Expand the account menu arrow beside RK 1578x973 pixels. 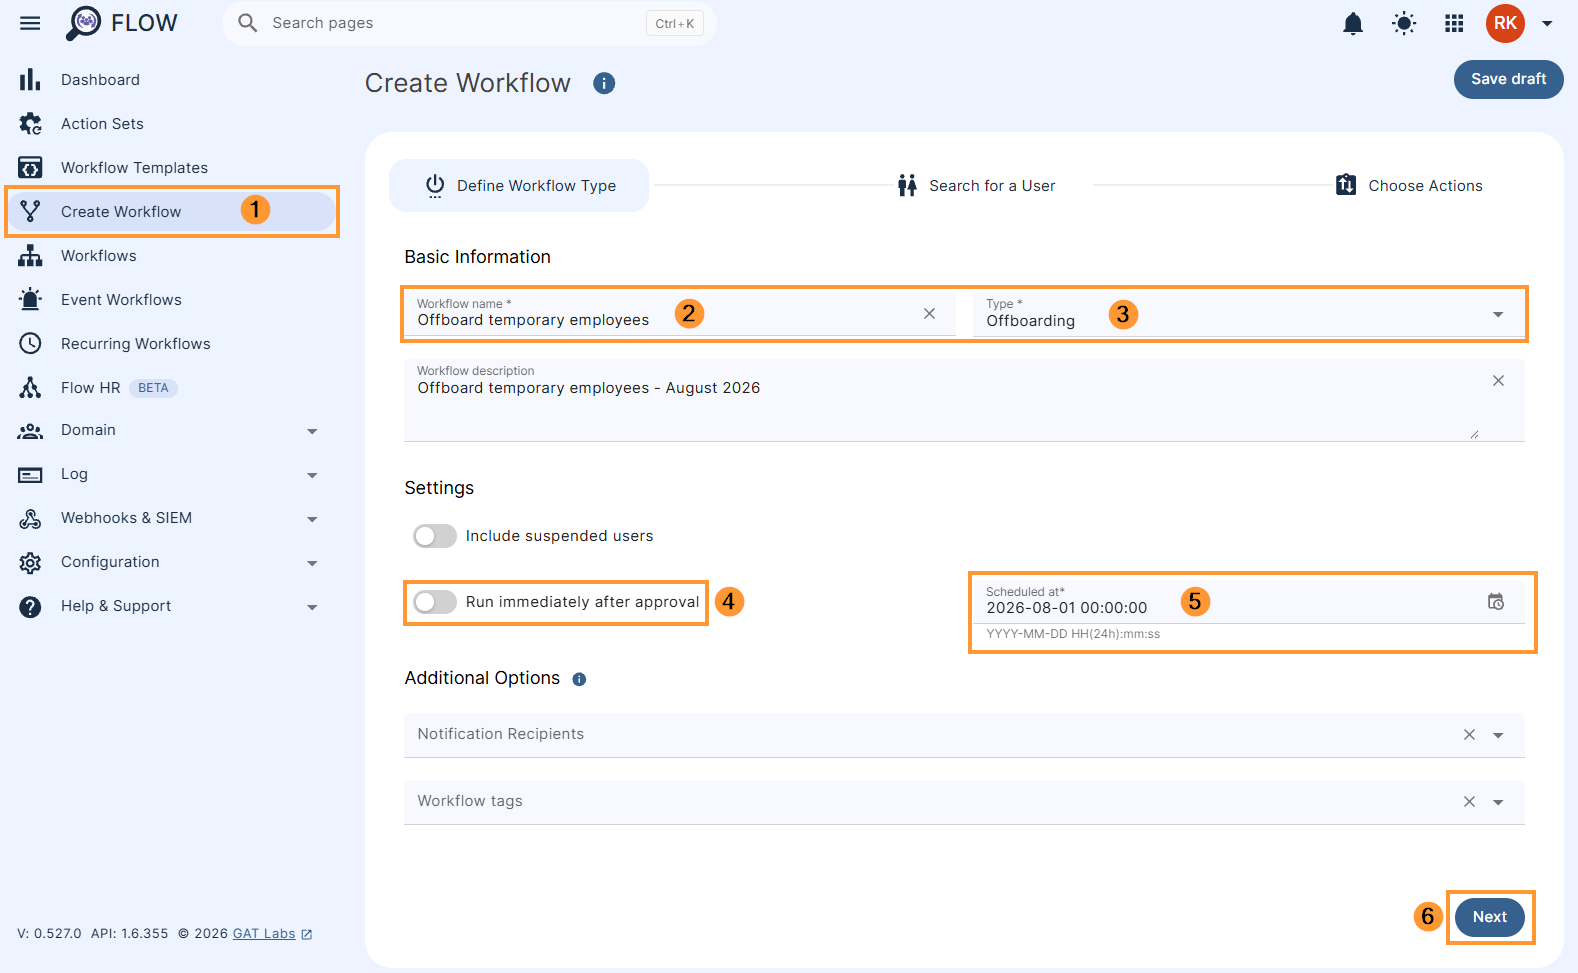point(1547,23)
